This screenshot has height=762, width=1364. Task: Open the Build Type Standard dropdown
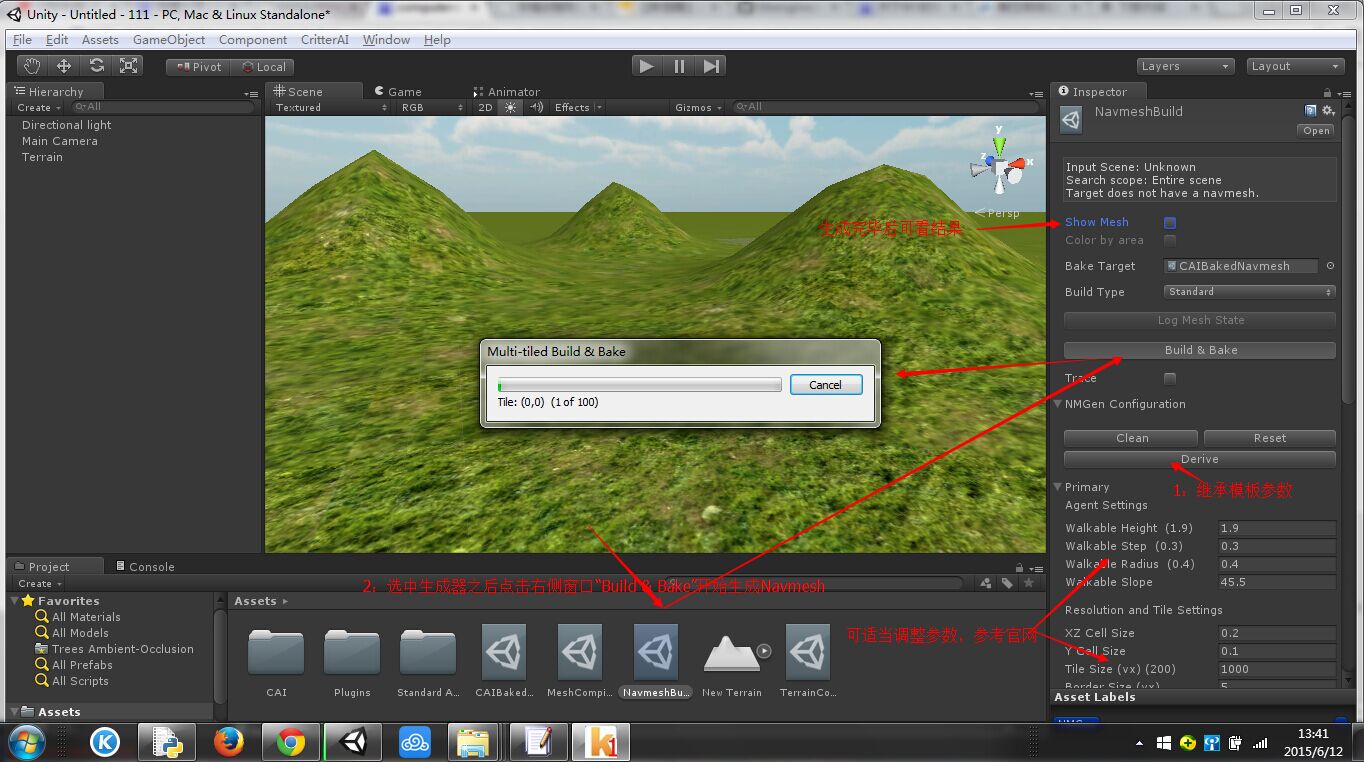coord(1250,292)
